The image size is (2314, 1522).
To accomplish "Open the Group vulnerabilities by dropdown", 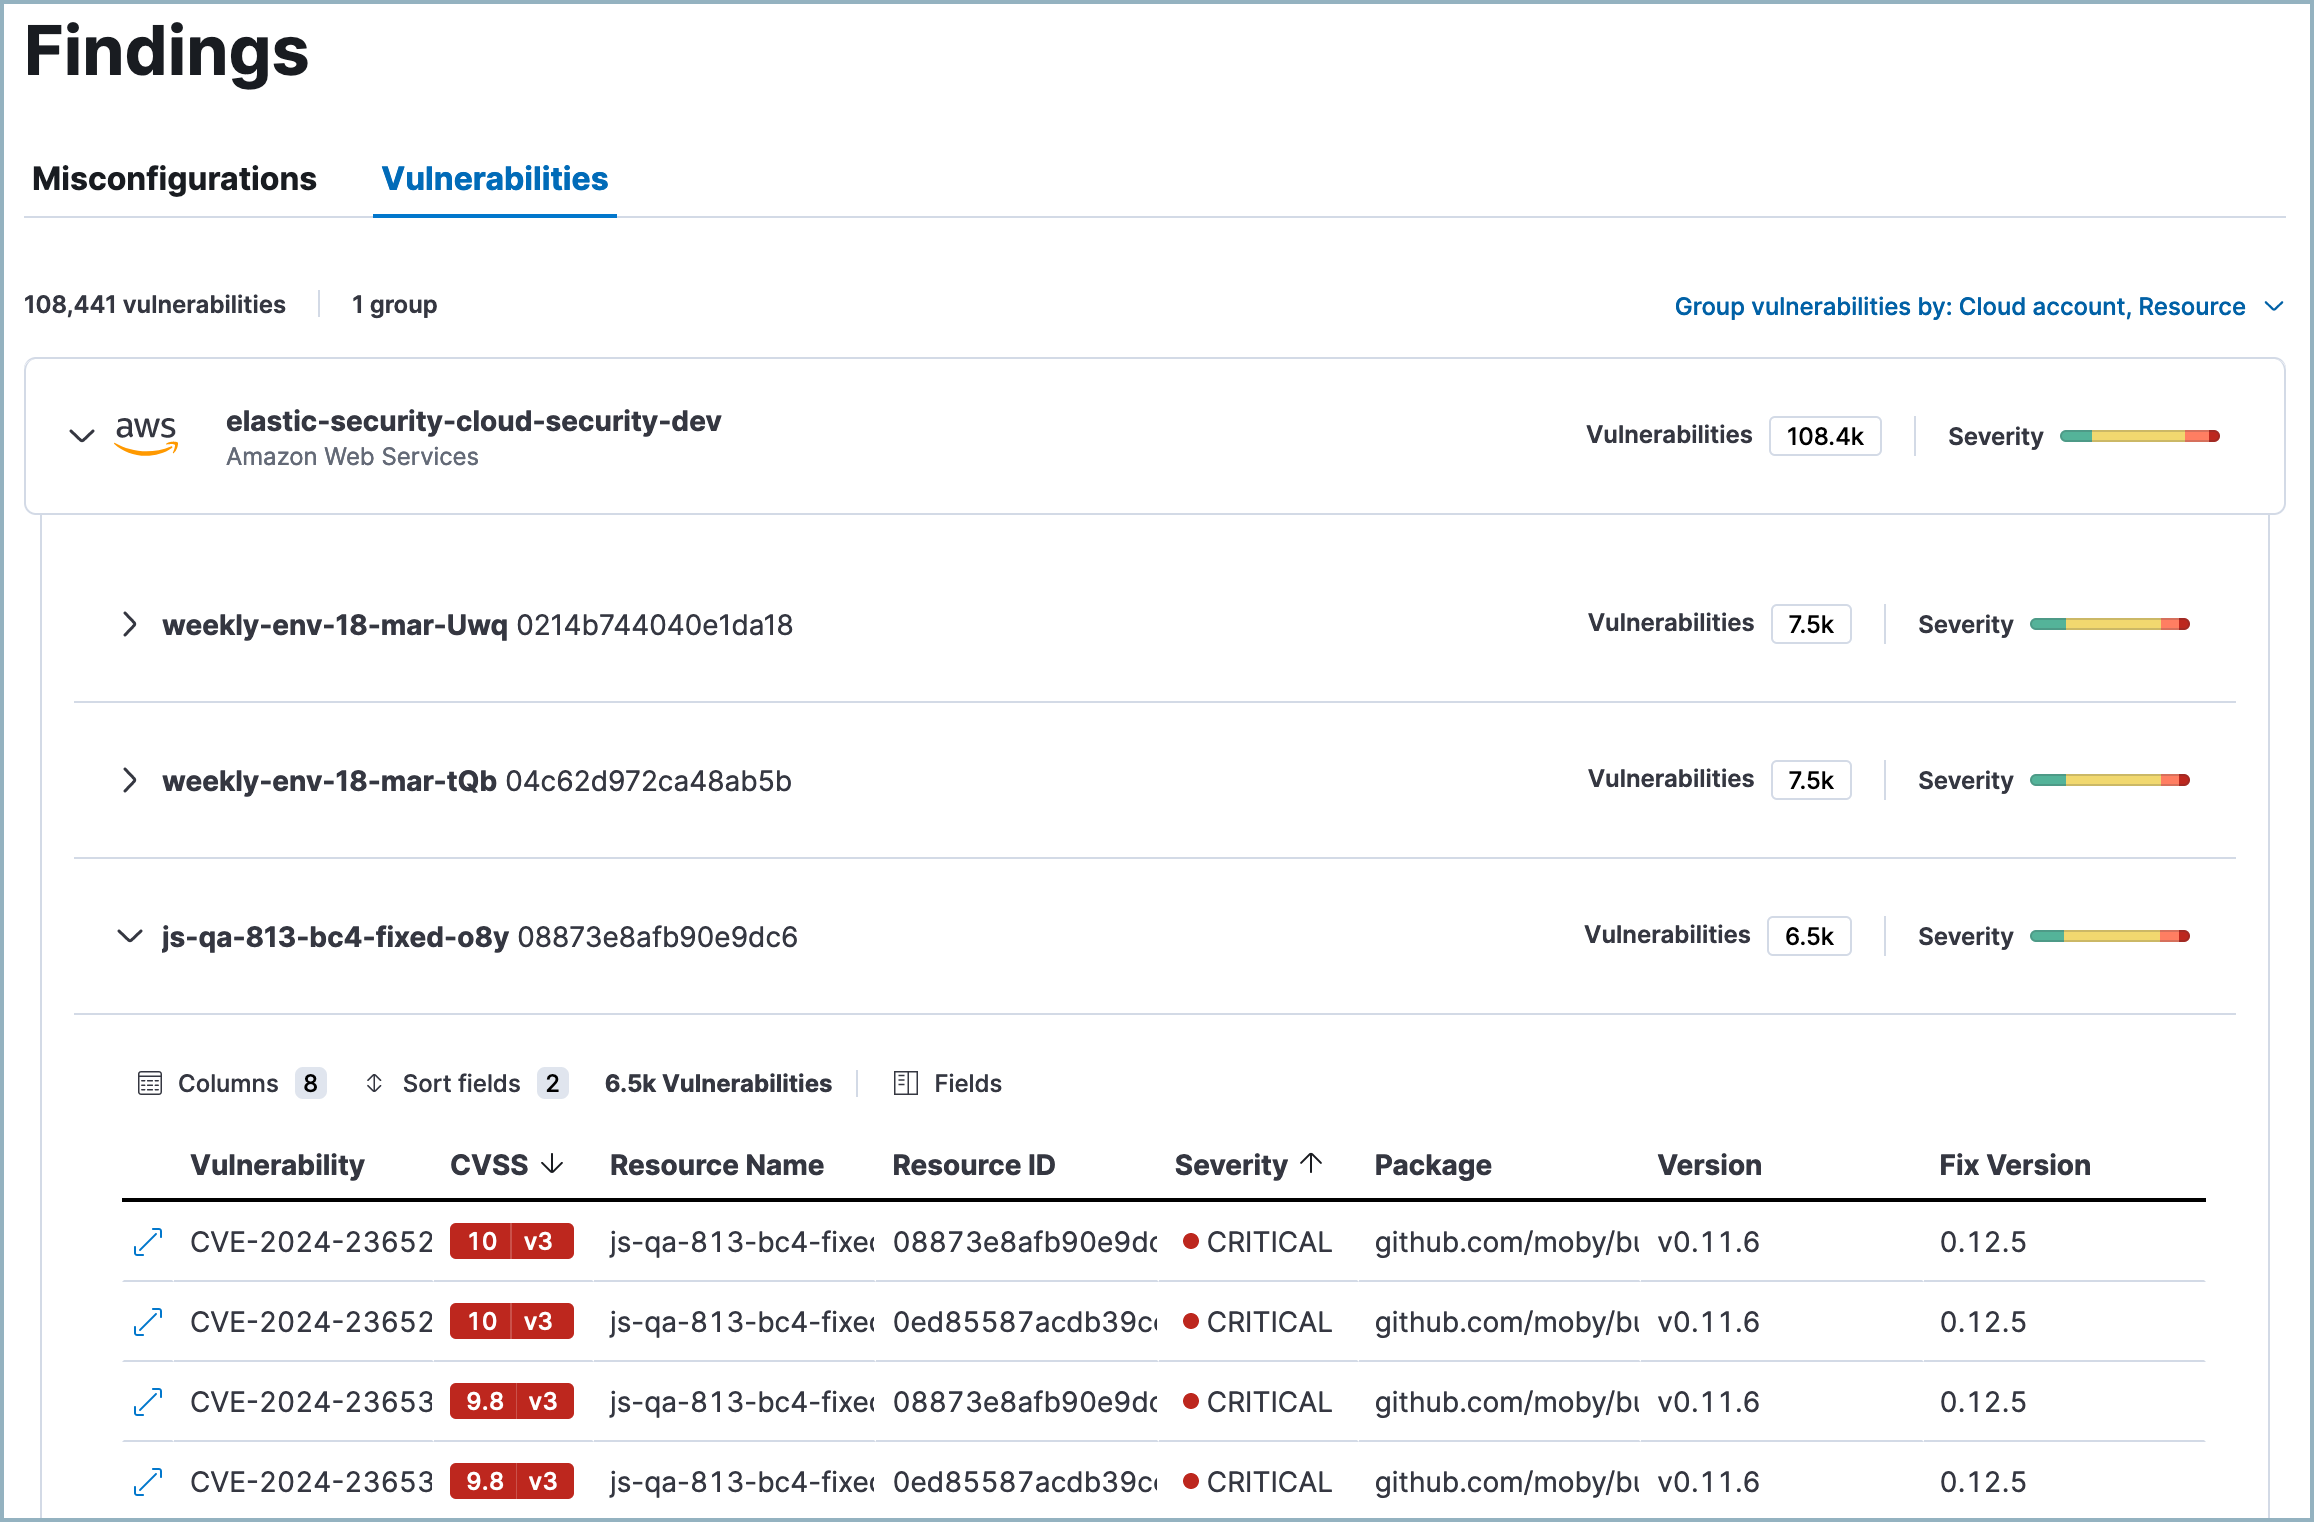I will coord(1978,306).
